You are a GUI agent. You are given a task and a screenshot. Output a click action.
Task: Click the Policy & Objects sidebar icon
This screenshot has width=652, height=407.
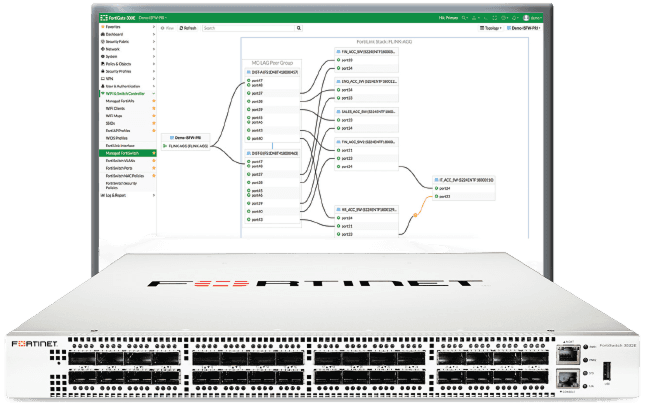click(x=103, y=64)
